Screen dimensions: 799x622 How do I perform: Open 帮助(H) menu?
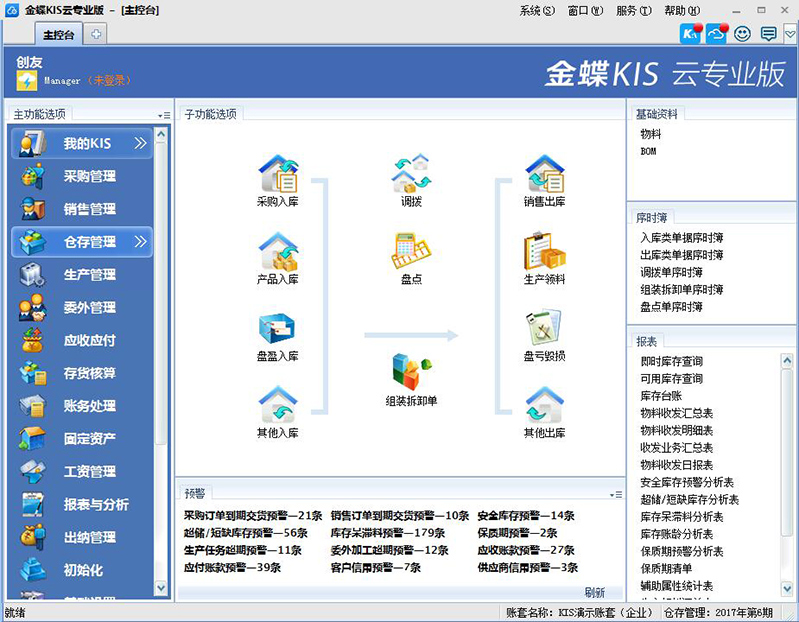coord(682,10)
